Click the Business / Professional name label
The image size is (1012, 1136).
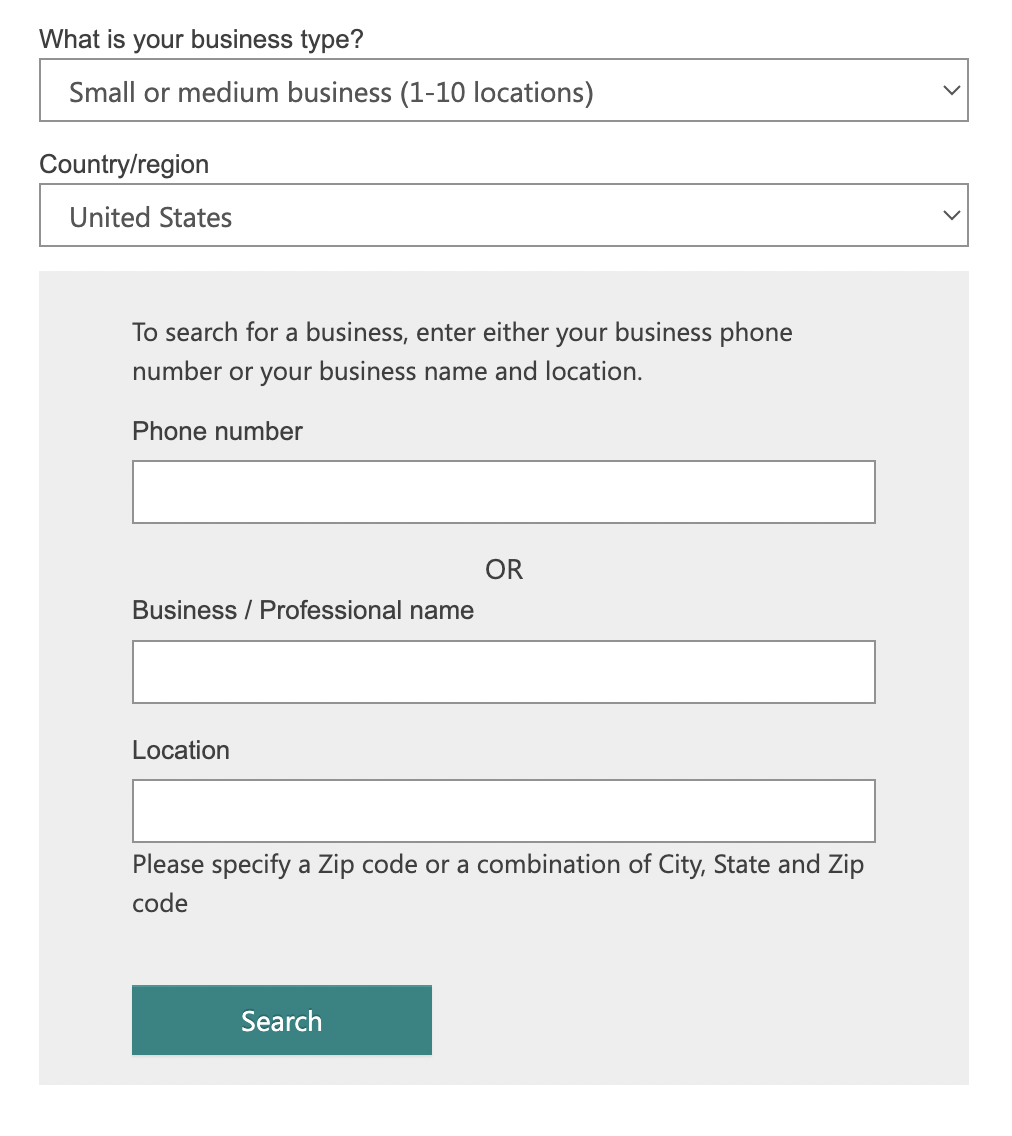point(302,610)
